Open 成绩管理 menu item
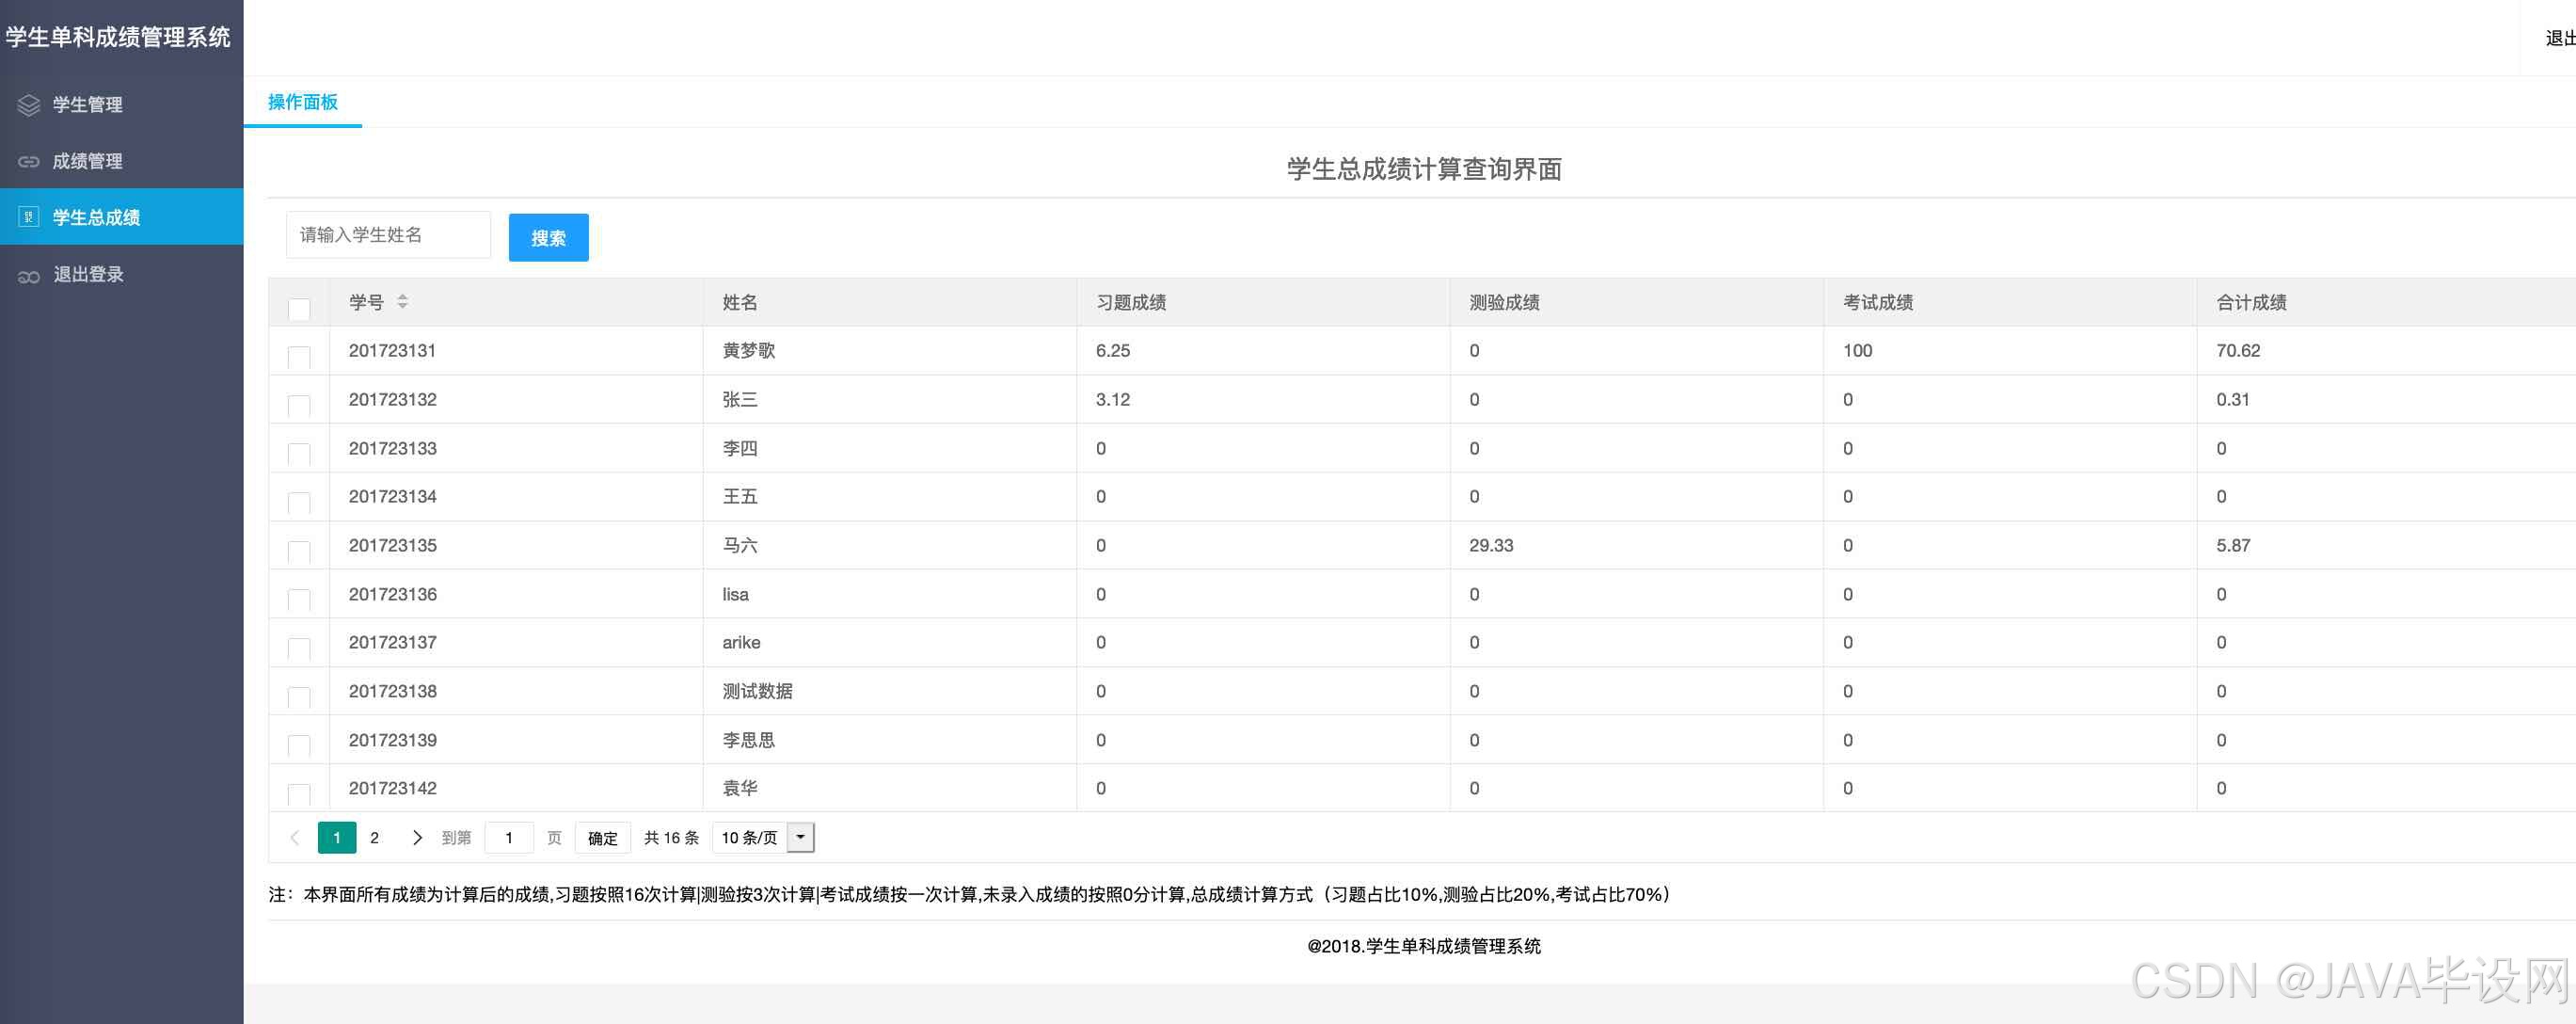 tap(88, 161)
